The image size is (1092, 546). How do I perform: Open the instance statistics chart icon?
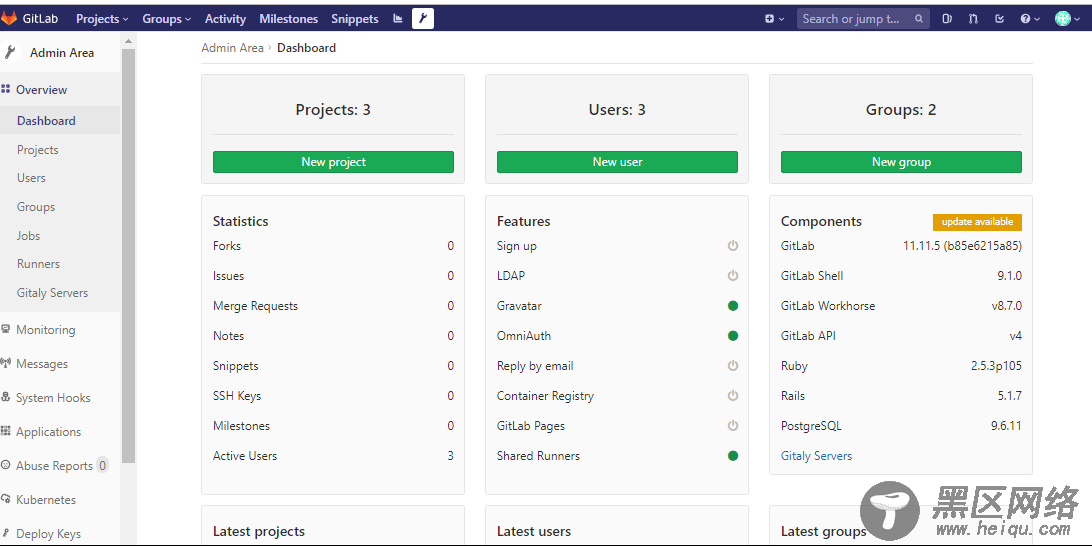point(398,19)
